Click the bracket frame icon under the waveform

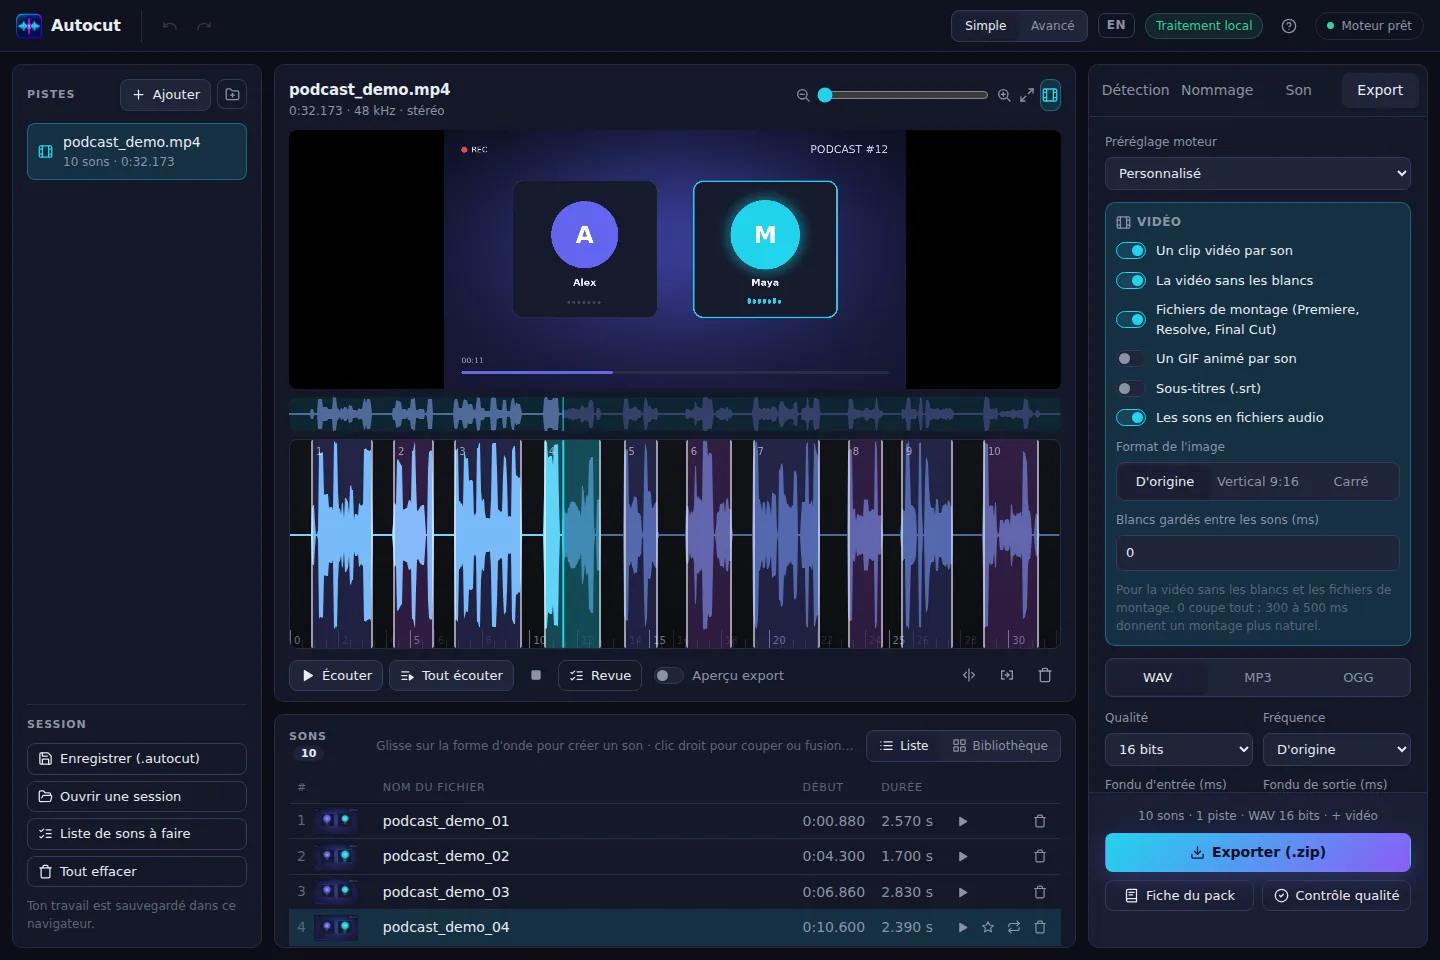tap(1007, 675)
